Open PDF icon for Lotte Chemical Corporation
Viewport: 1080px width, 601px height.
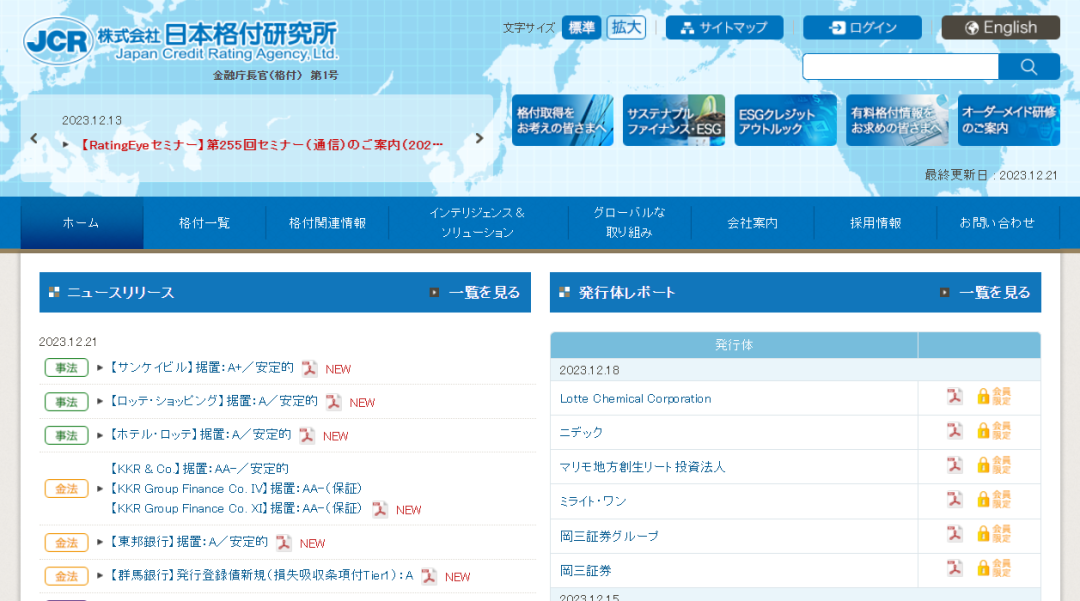(x=955, y=397)
